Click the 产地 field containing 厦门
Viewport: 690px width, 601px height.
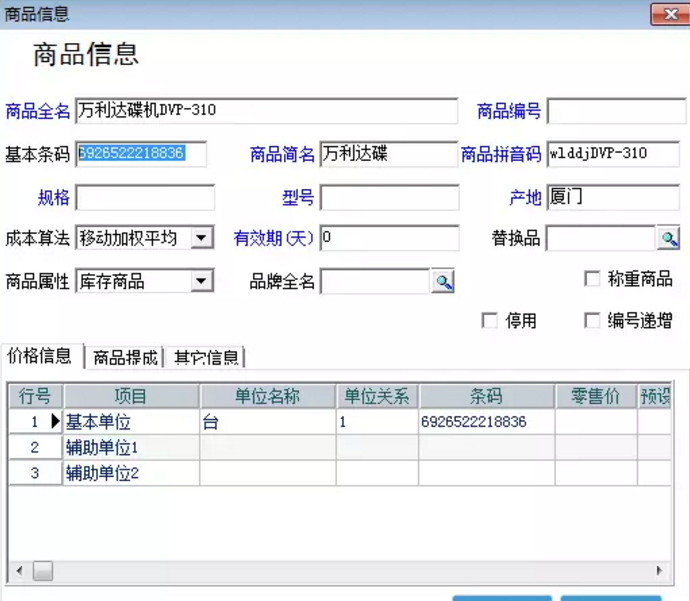613,197
